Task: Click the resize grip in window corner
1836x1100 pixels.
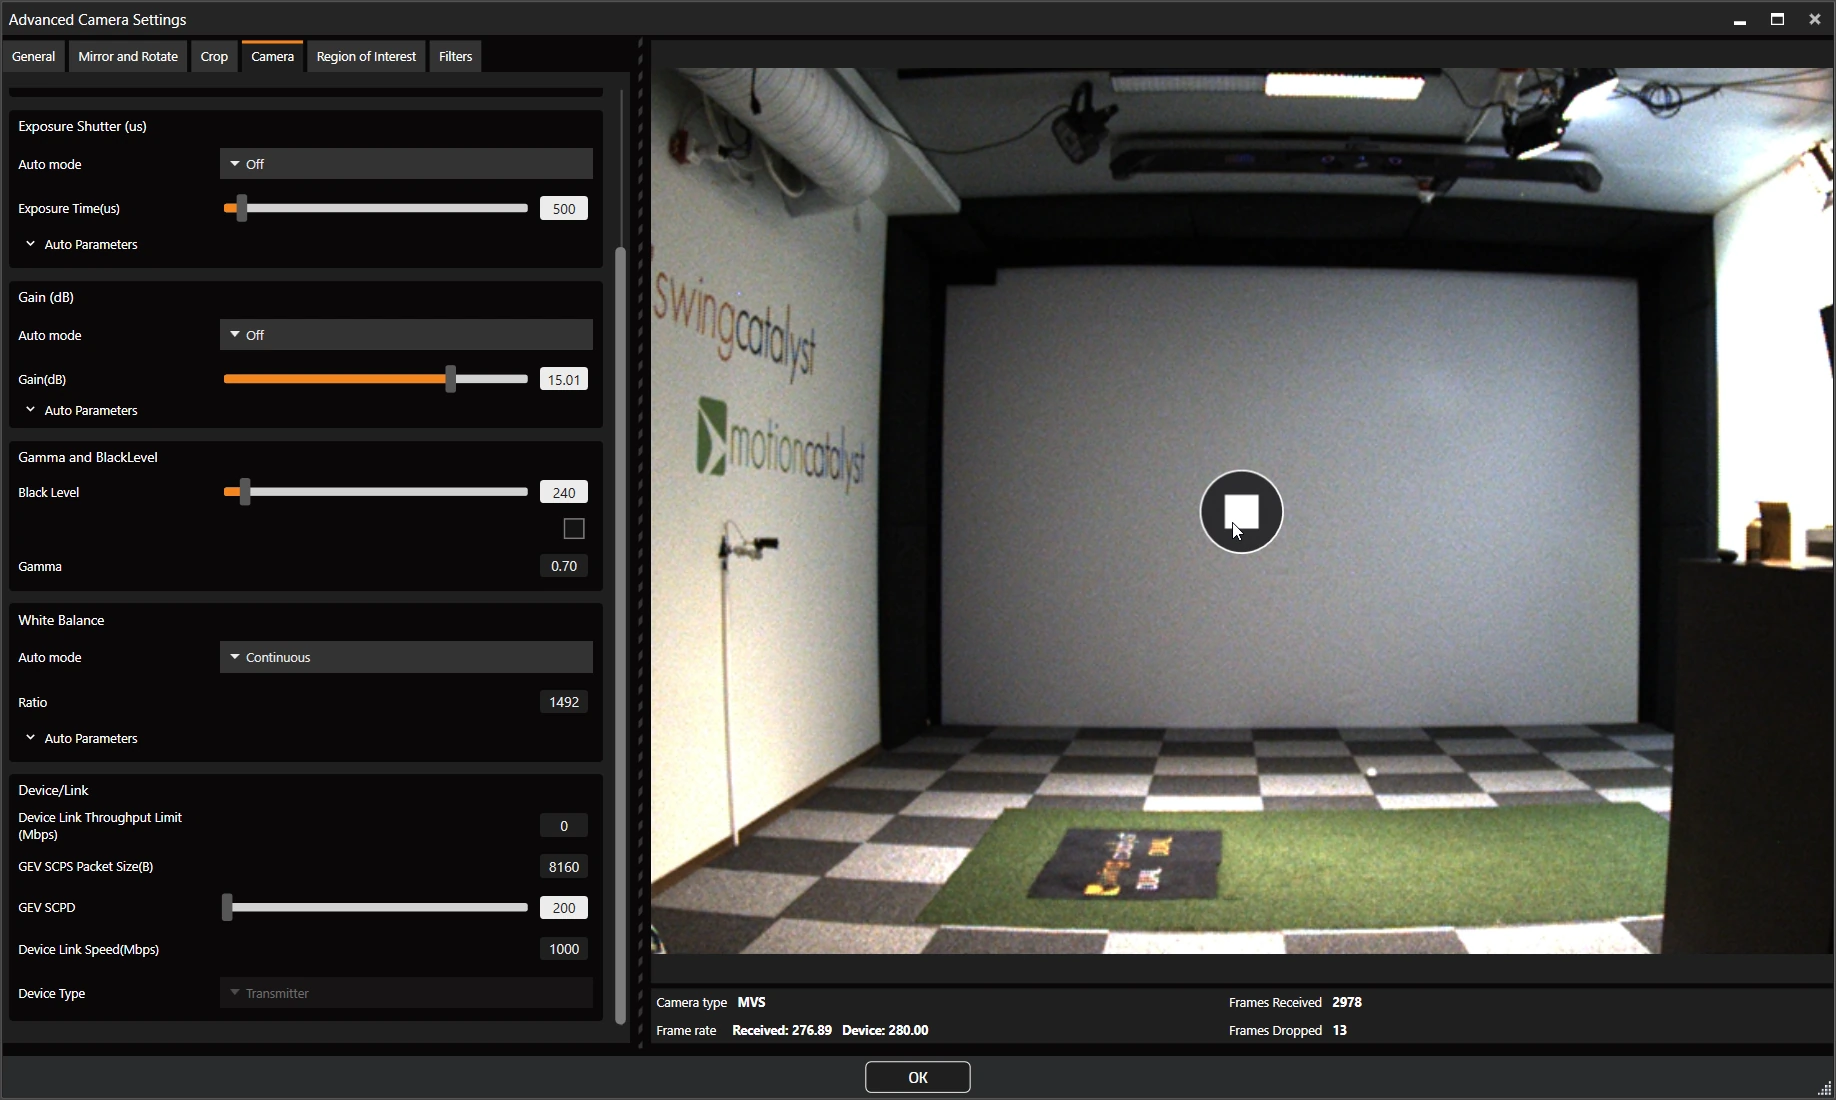Action: pos(1823,1088)
